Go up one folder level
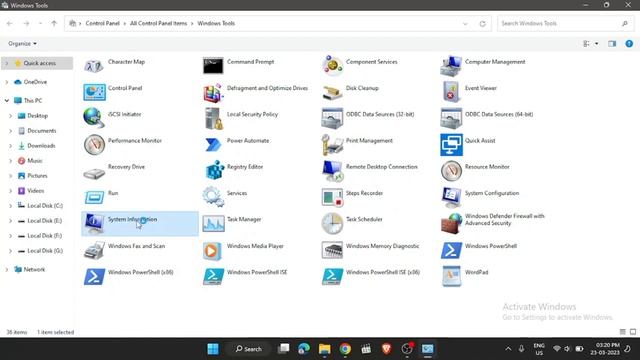This screenshot has height=360, width=640. coord(54,24)
